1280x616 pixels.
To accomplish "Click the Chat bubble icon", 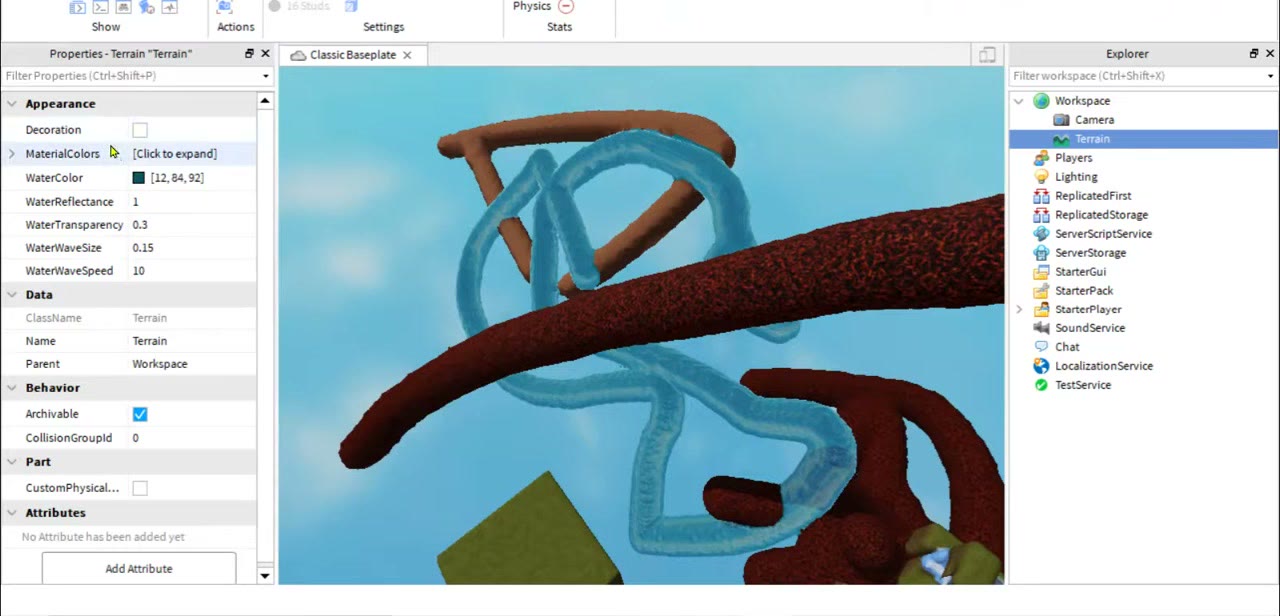I will 1041,347.
